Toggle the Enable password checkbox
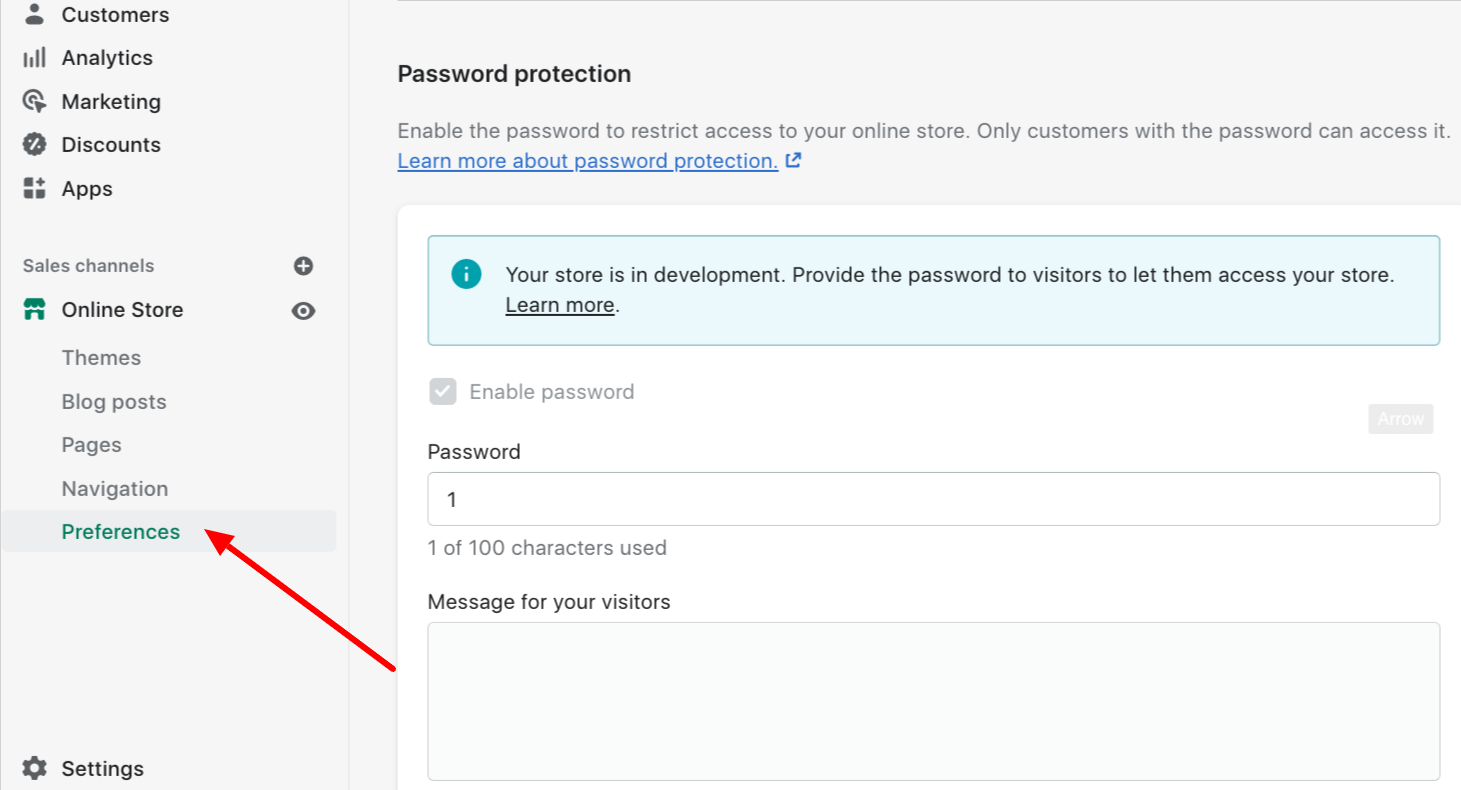 click(x=443, y=391)
